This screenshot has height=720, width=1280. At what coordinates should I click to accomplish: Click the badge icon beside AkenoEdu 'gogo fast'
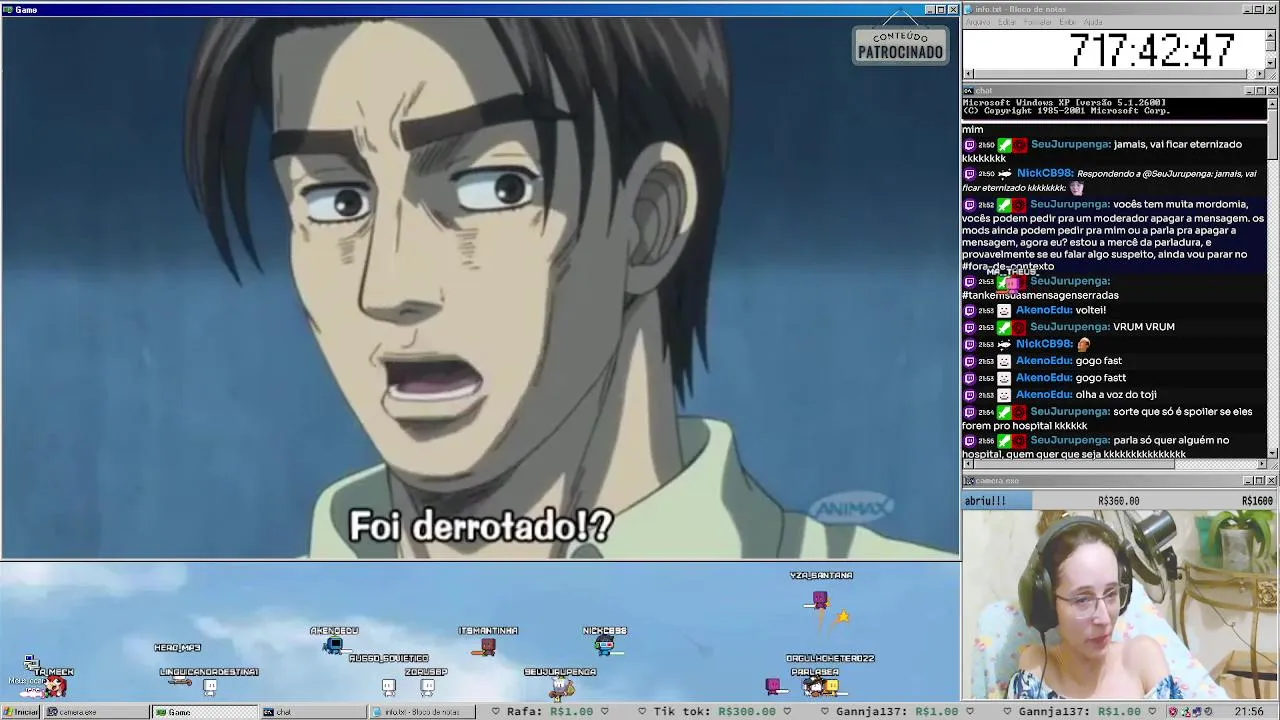1004,361
